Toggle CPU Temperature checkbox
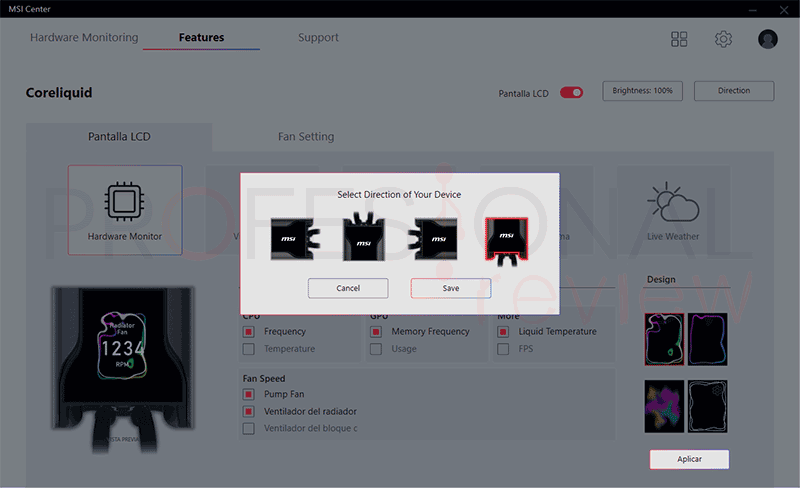The image size is (800, 488). pos(248,349)
